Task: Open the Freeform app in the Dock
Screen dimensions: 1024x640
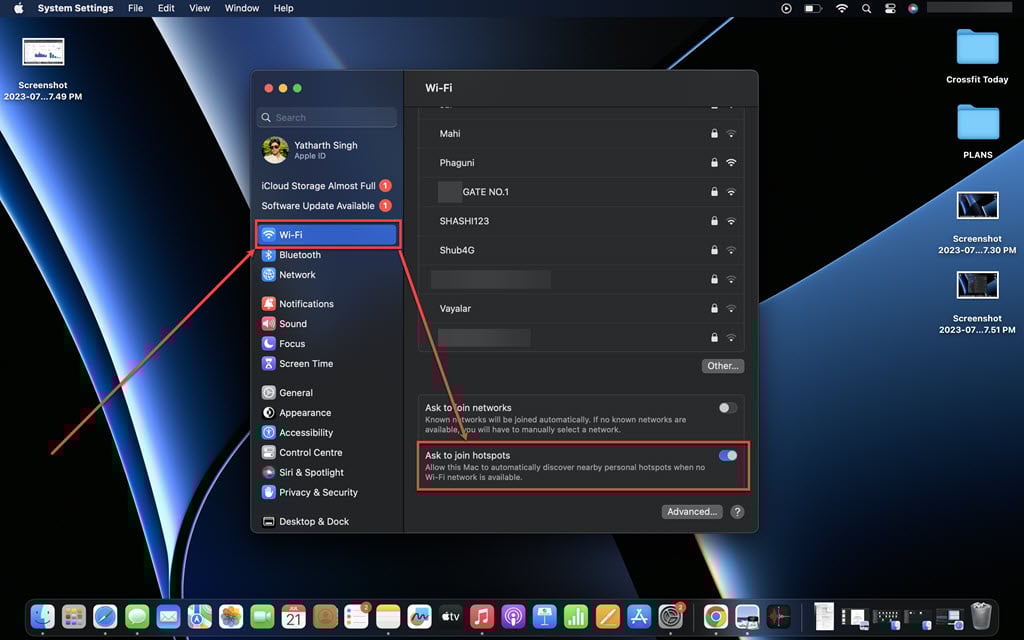Action: click(x=419, y=616)
